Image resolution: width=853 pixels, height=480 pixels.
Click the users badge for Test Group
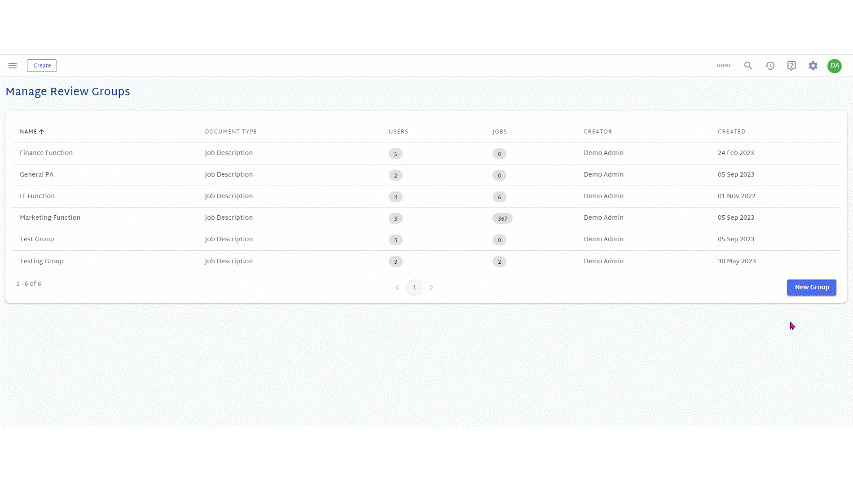point(395,239)
